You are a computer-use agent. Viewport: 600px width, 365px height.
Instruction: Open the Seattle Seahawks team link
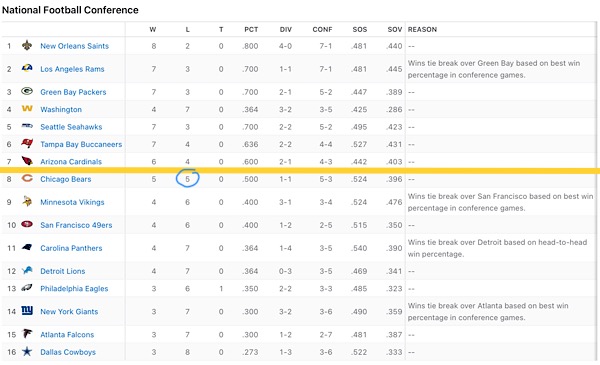click(71, 127)
